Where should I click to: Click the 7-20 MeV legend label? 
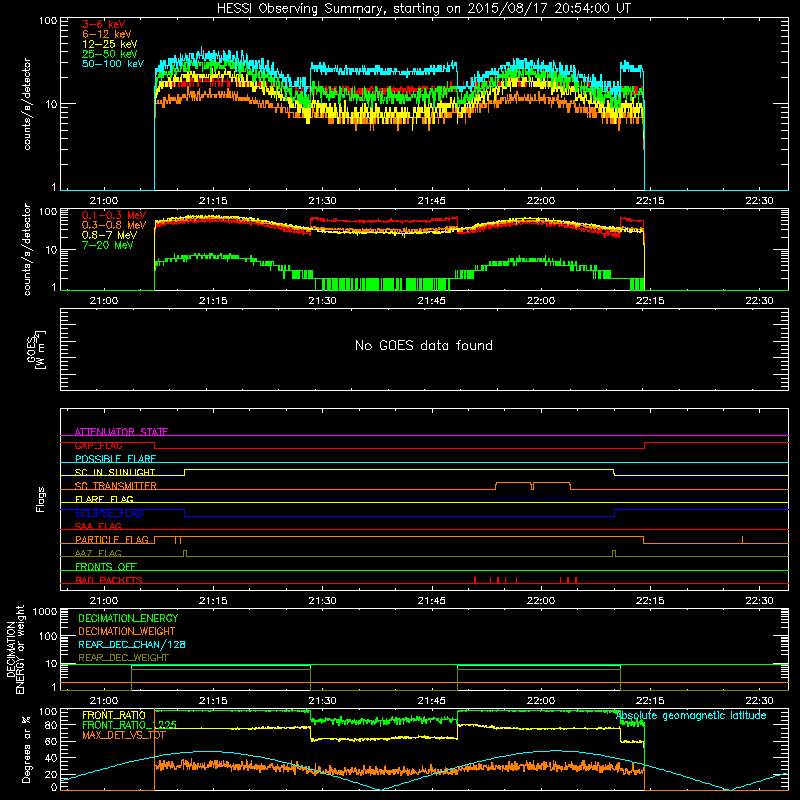[x=108, y=245]
